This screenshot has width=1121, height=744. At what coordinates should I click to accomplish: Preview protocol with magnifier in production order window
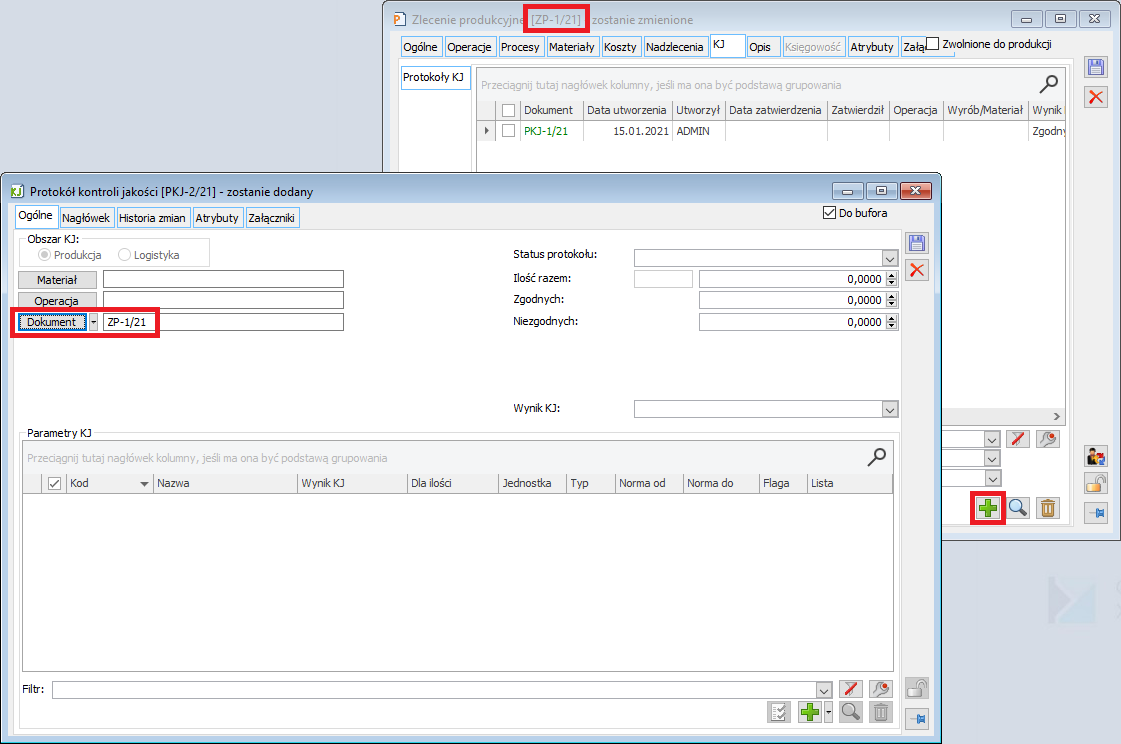pyautogui.click(x=1018, y=508)
